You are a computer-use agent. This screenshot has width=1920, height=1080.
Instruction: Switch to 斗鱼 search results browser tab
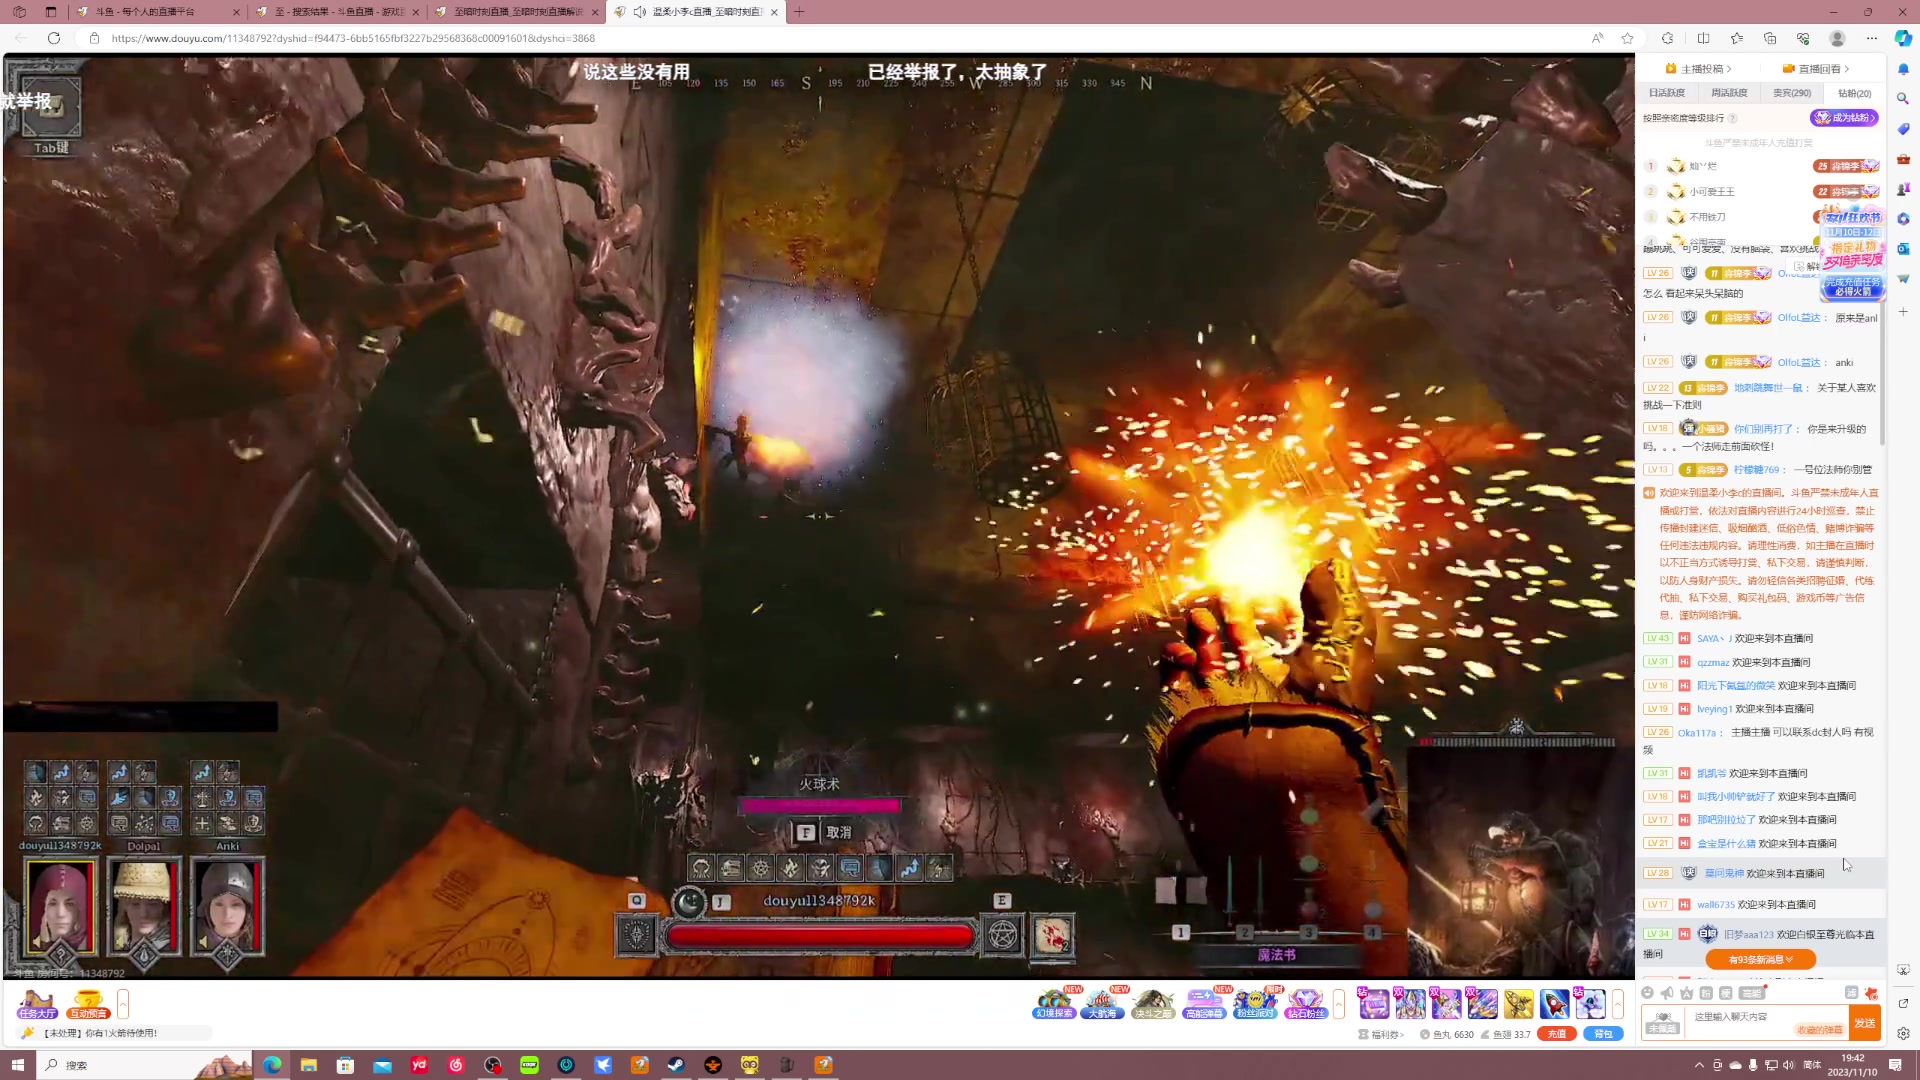point(339,12)
